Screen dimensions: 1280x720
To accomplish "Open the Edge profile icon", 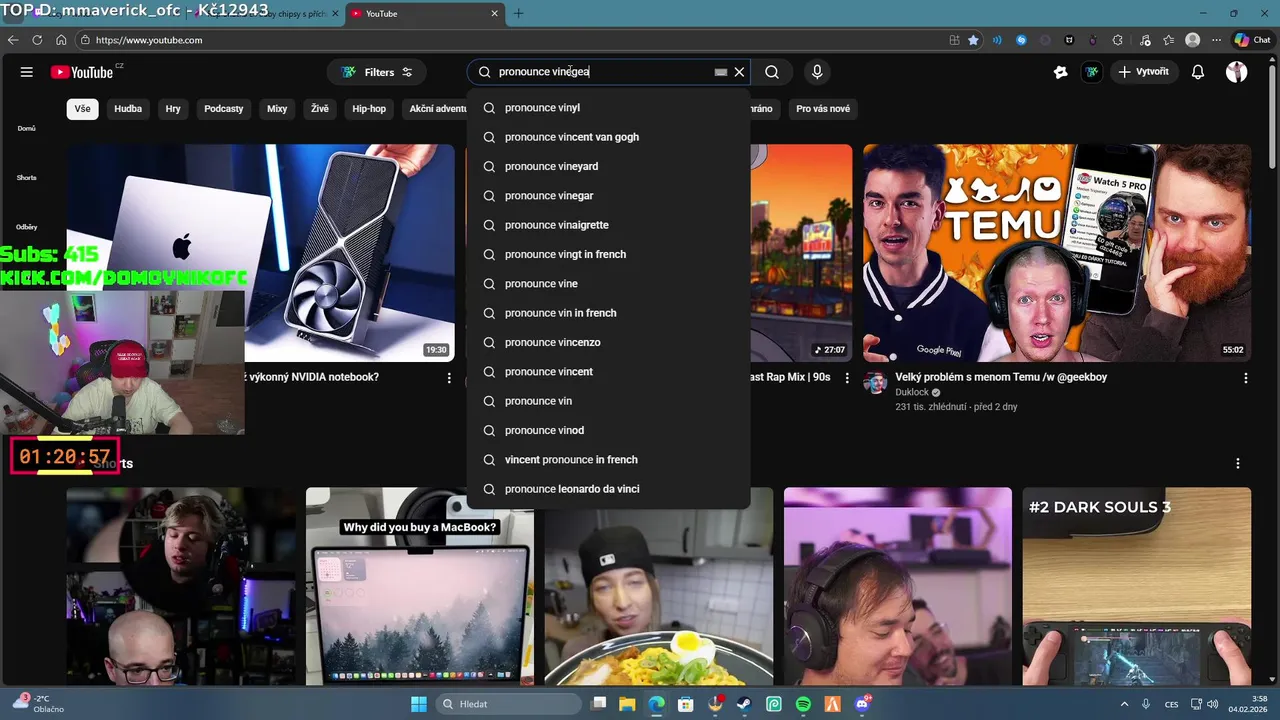I will click(x=1192, y=40).
